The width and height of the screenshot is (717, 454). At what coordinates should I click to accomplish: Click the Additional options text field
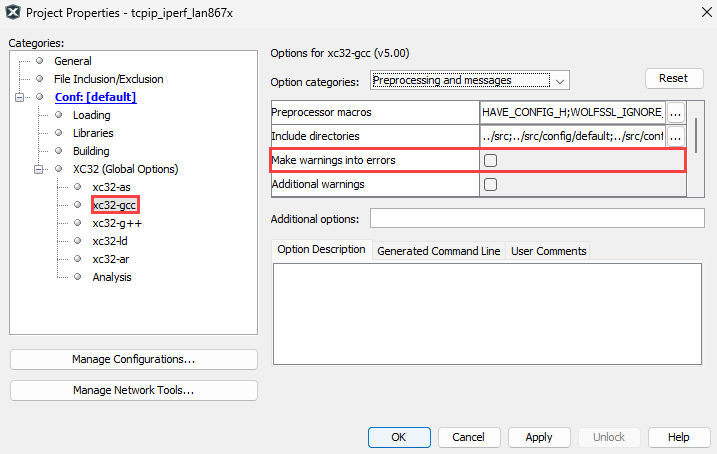pyautogui.click(x=538, y=219)
